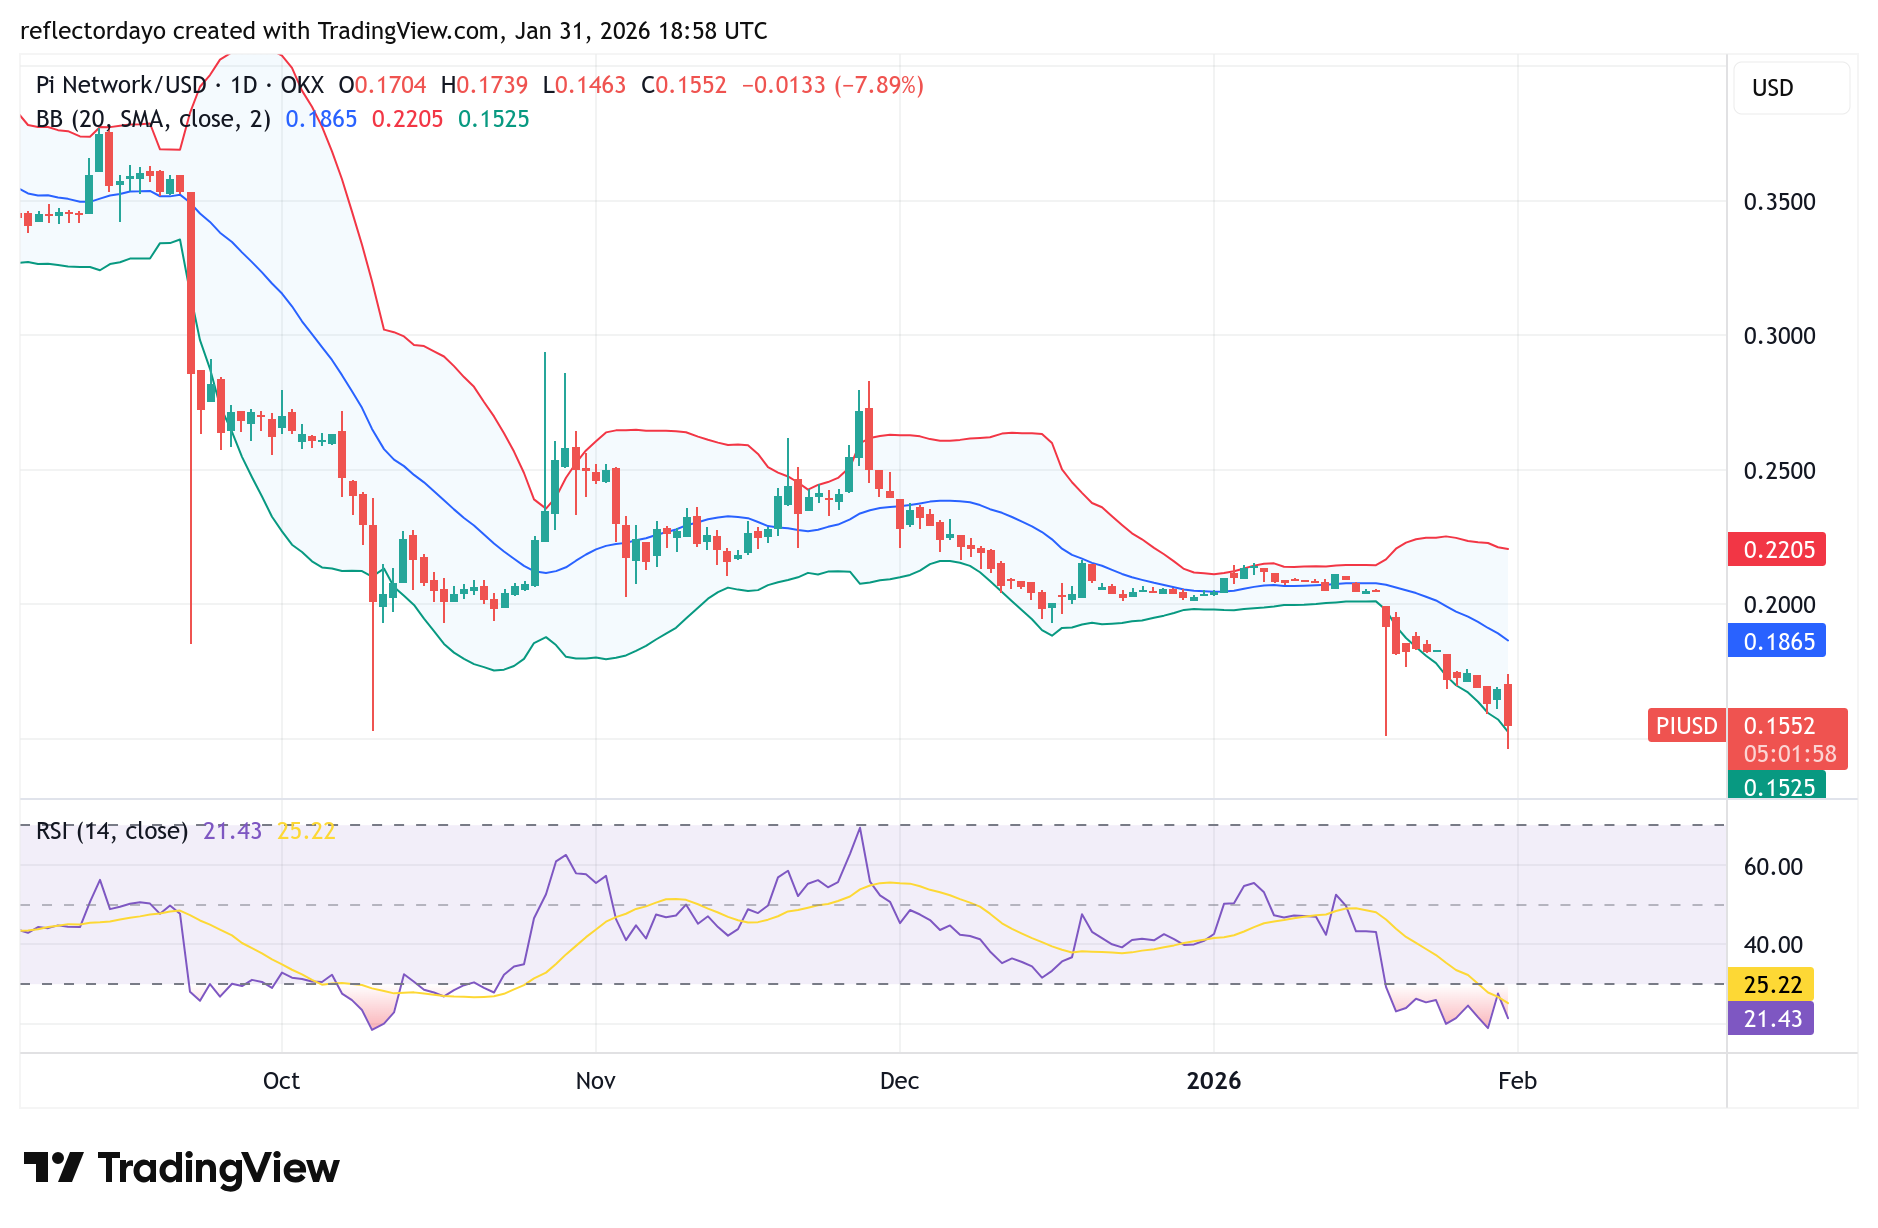Viewport: 1878px width, 1228px height.
Task: Click the −0.0133 (−7.89%) change value
Action: [x=832, y=85]
